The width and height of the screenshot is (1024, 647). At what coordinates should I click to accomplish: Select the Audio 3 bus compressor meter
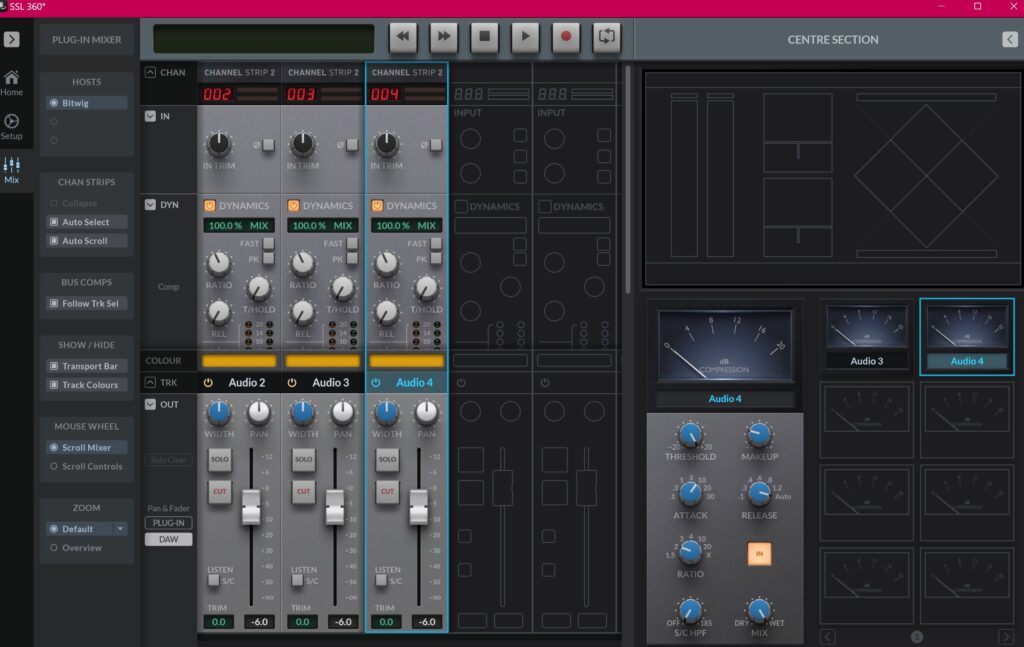(x=866, y=328)
